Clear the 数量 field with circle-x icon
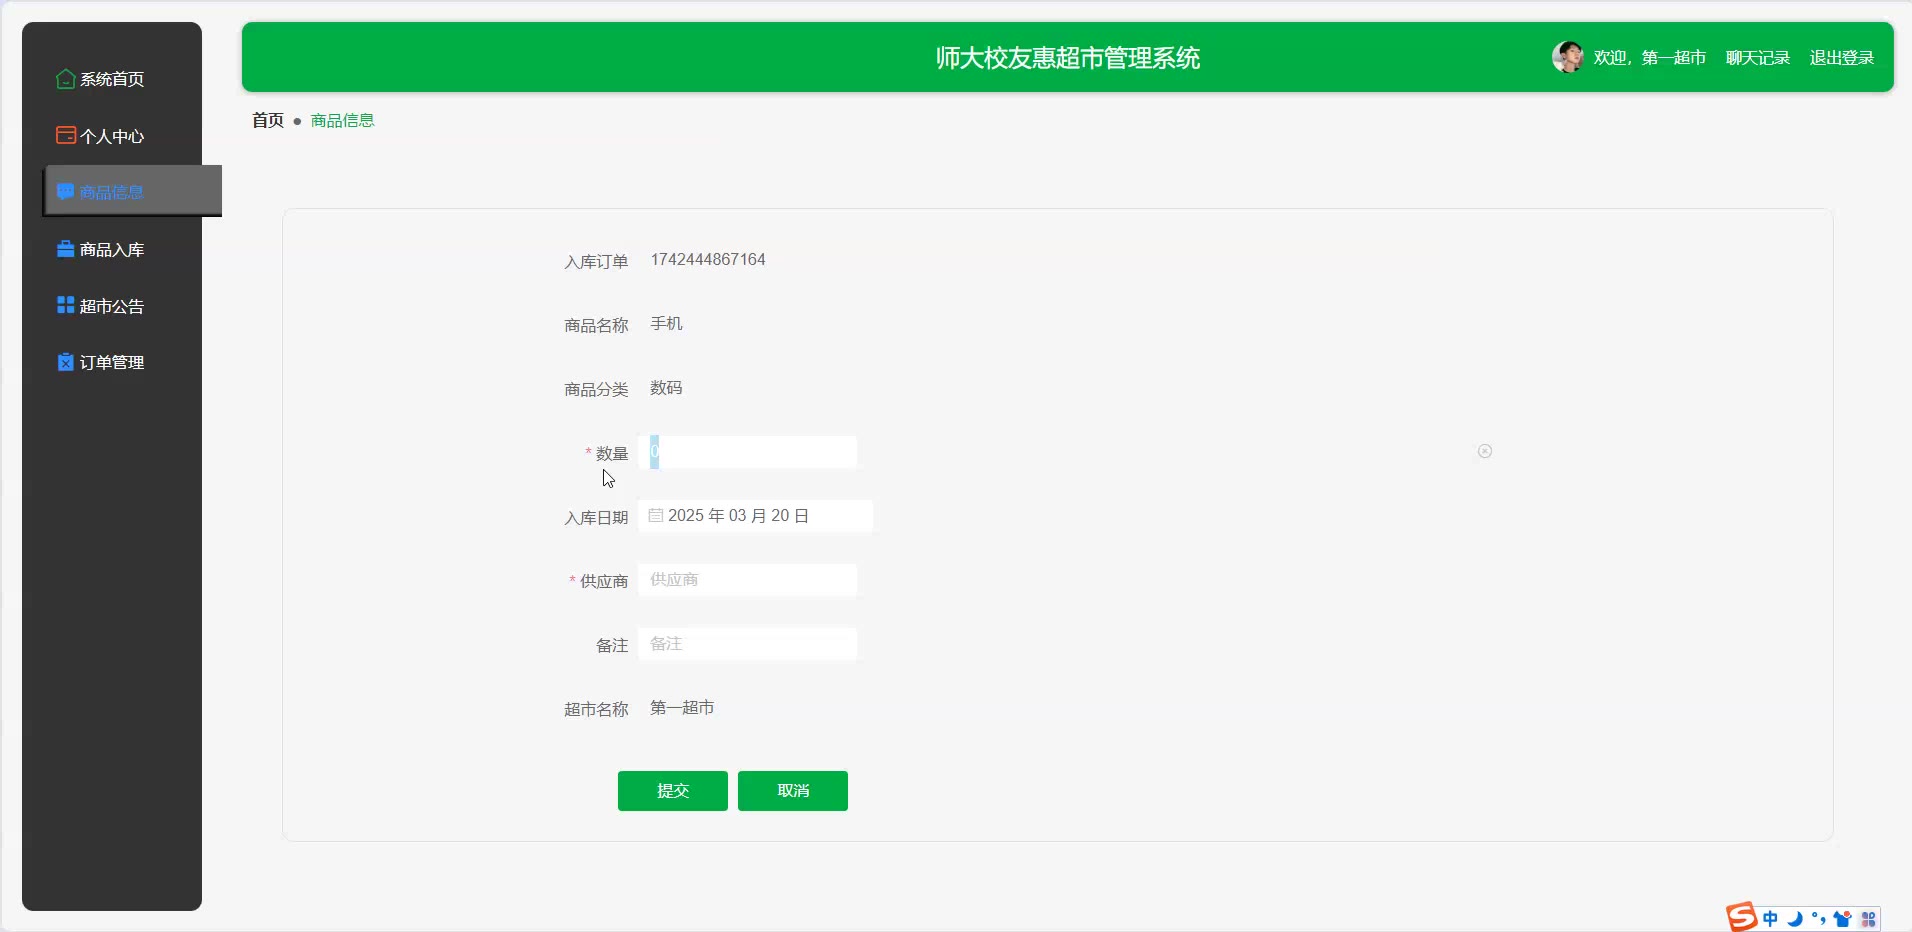The height and width of the screenshot is (932, 1912). 1485,451
